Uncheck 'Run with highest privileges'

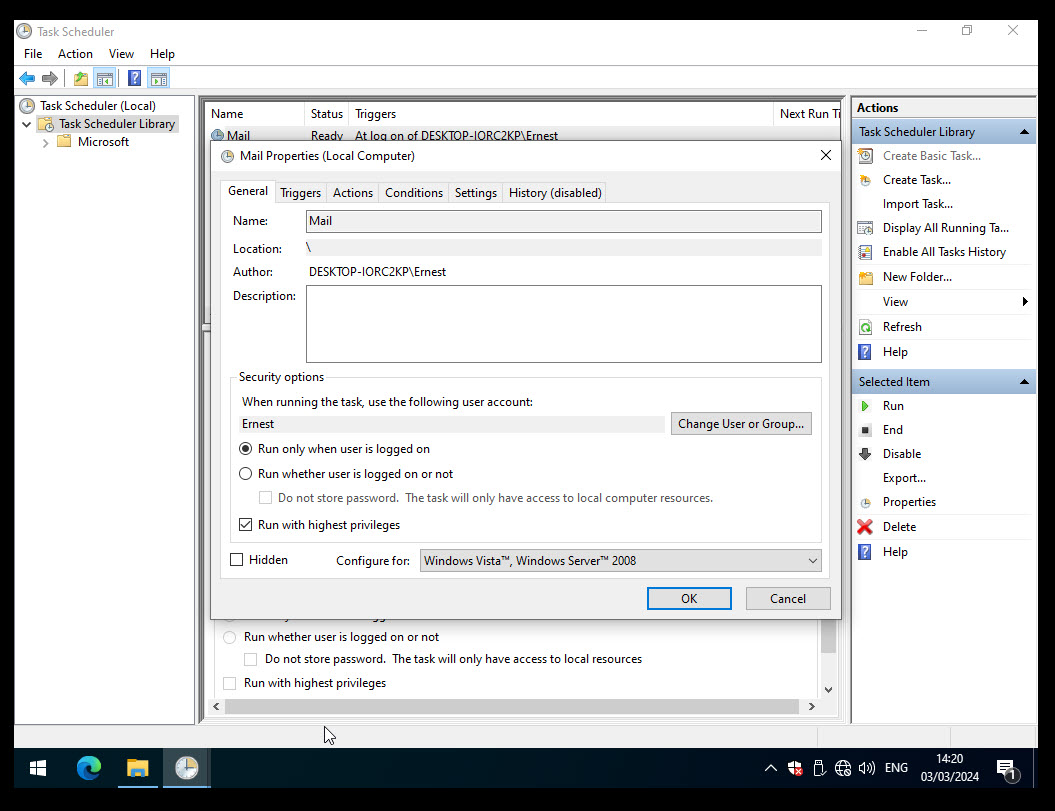tap(245, 524)
